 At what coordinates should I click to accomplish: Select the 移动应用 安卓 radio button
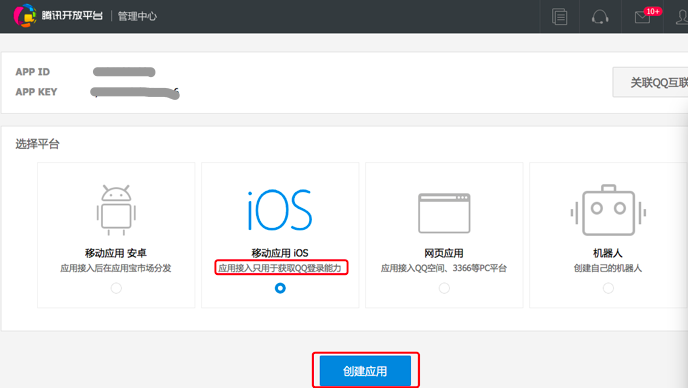(x=116, y=288)
